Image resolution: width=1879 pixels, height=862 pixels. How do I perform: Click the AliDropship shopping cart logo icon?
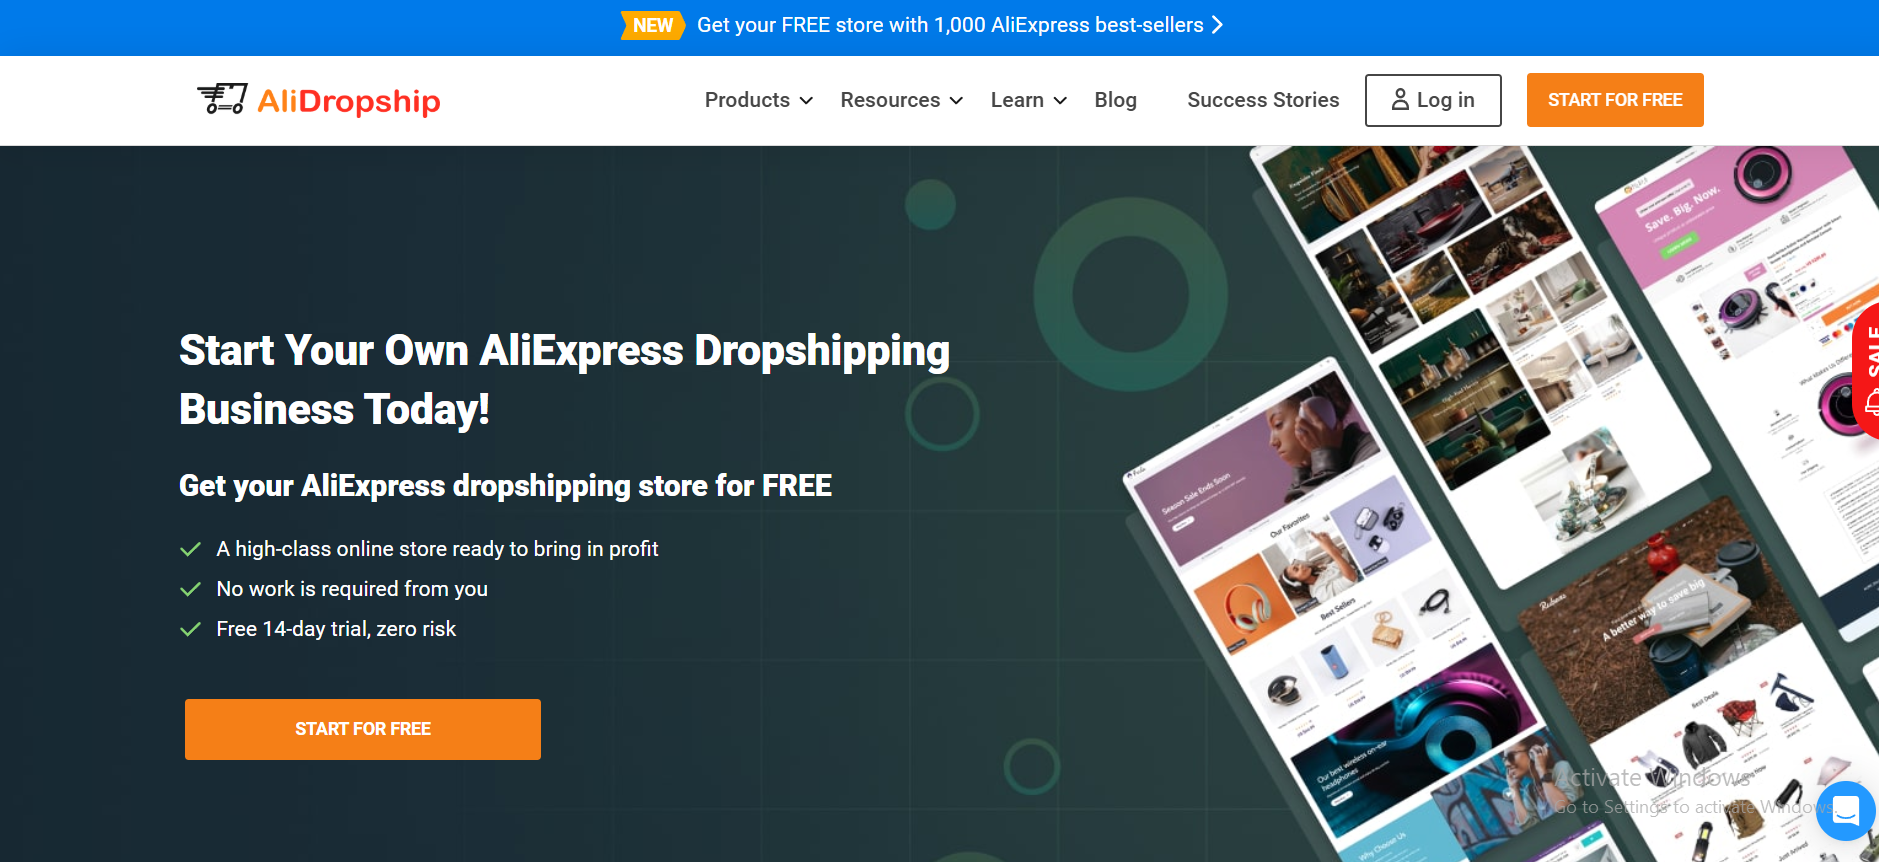click(x=222, y=99)
